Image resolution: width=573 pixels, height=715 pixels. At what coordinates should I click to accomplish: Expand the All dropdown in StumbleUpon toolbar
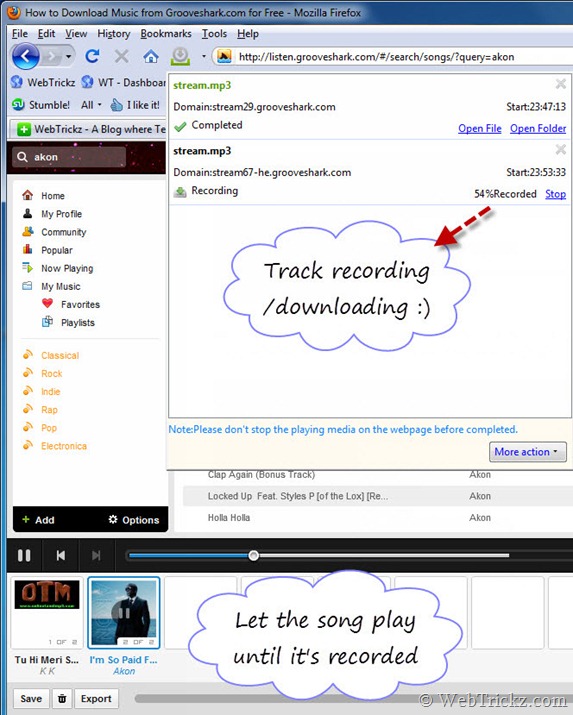click(91, 105)
